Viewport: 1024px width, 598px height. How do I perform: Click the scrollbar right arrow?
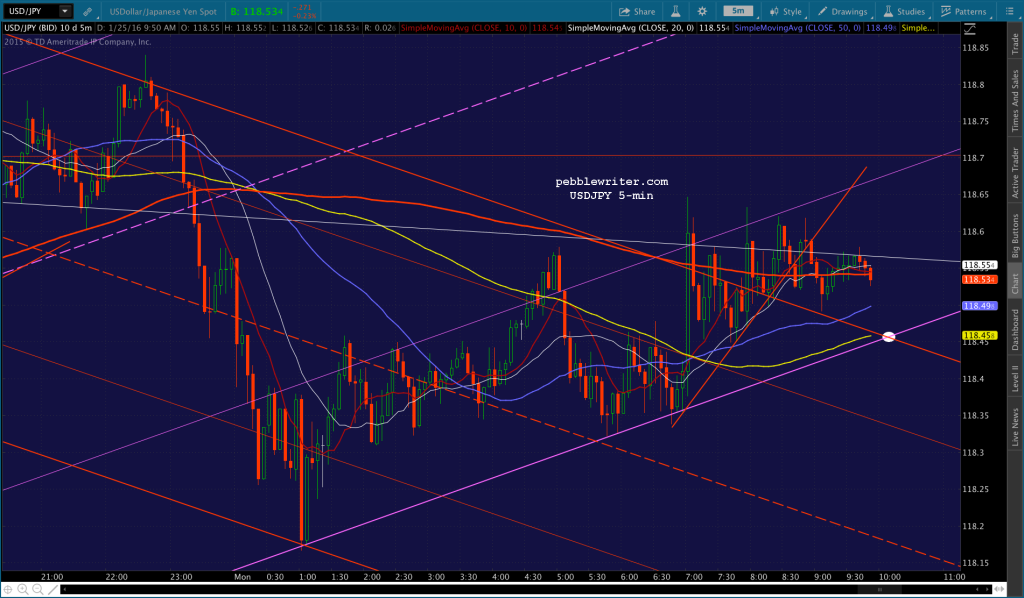pos(987,590)
